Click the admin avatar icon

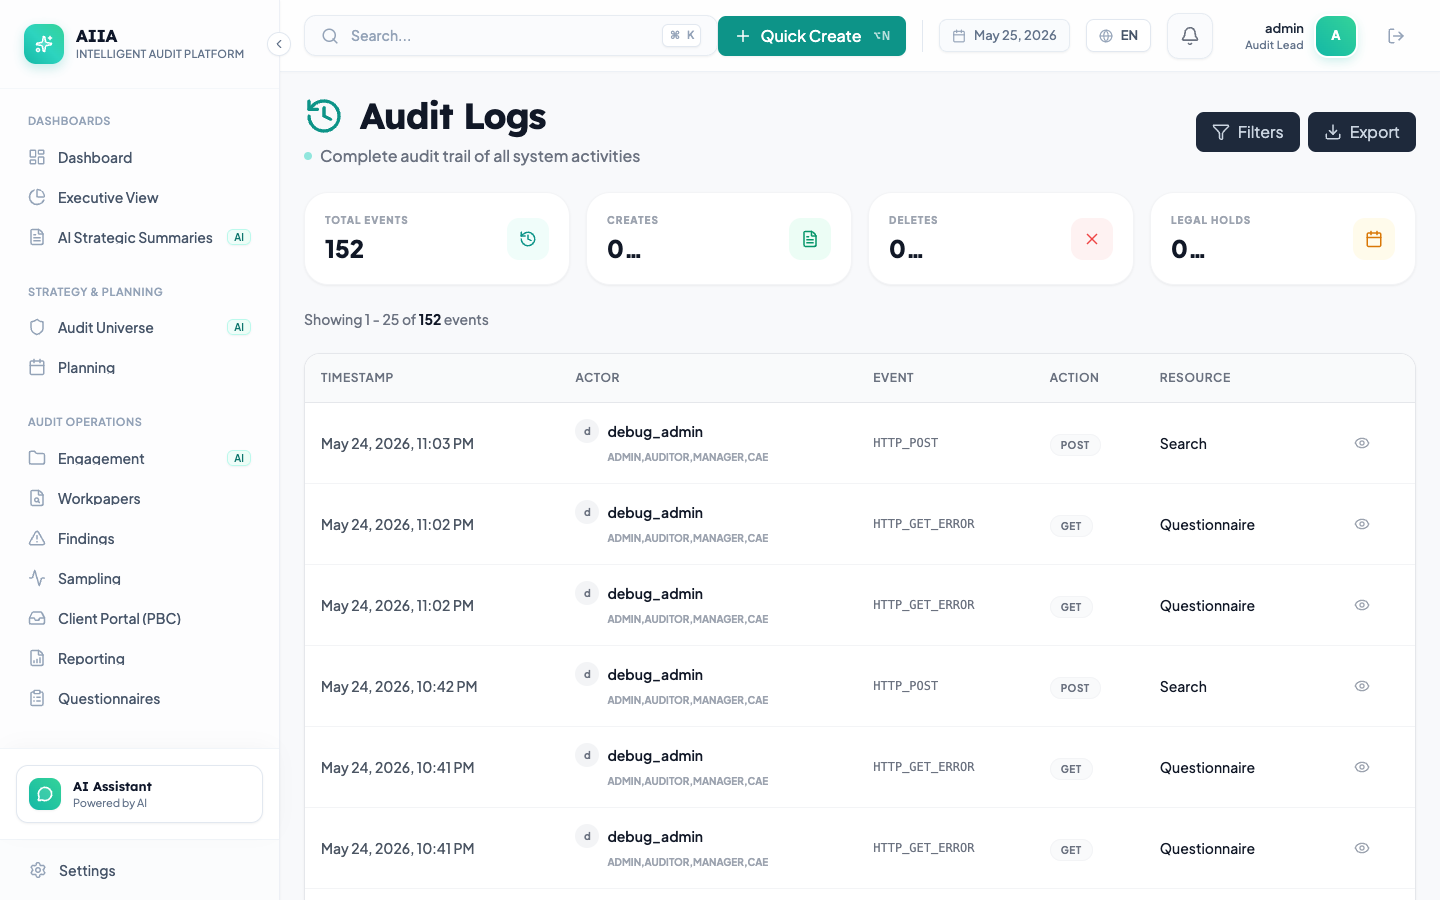[x=1336, y=36]
